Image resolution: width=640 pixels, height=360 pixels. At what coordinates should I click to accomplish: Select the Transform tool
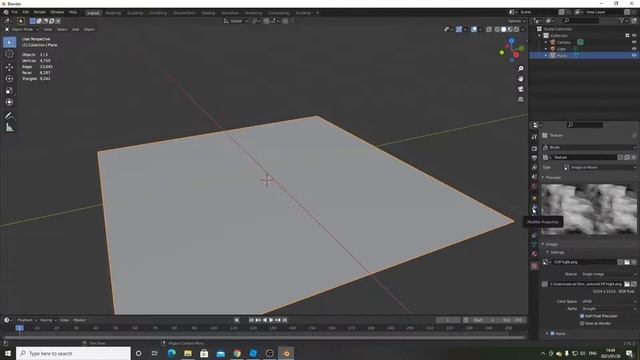coord(9,102)
